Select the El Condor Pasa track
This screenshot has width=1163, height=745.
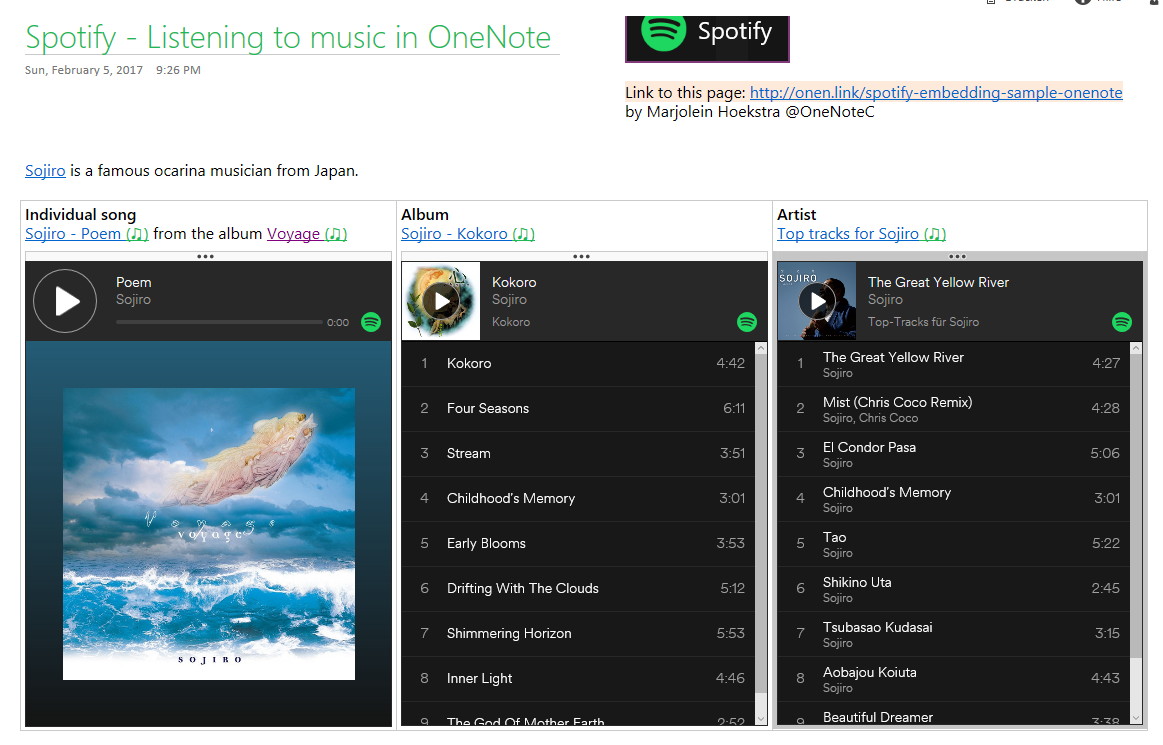(x=954, y=453)
